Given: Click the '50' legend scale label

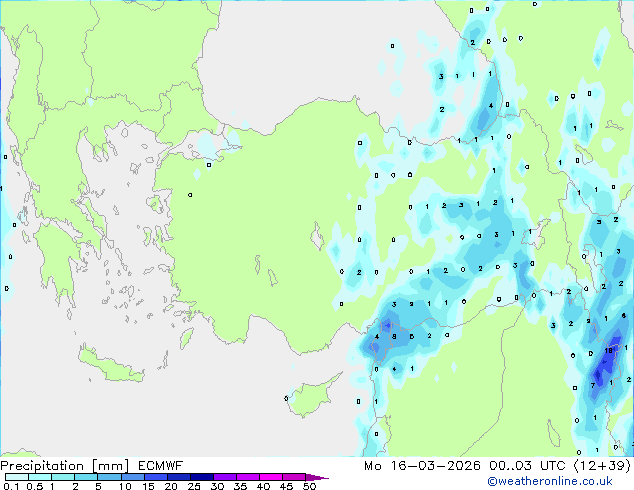Looking at the screenshot, I should tap(309, 486).
